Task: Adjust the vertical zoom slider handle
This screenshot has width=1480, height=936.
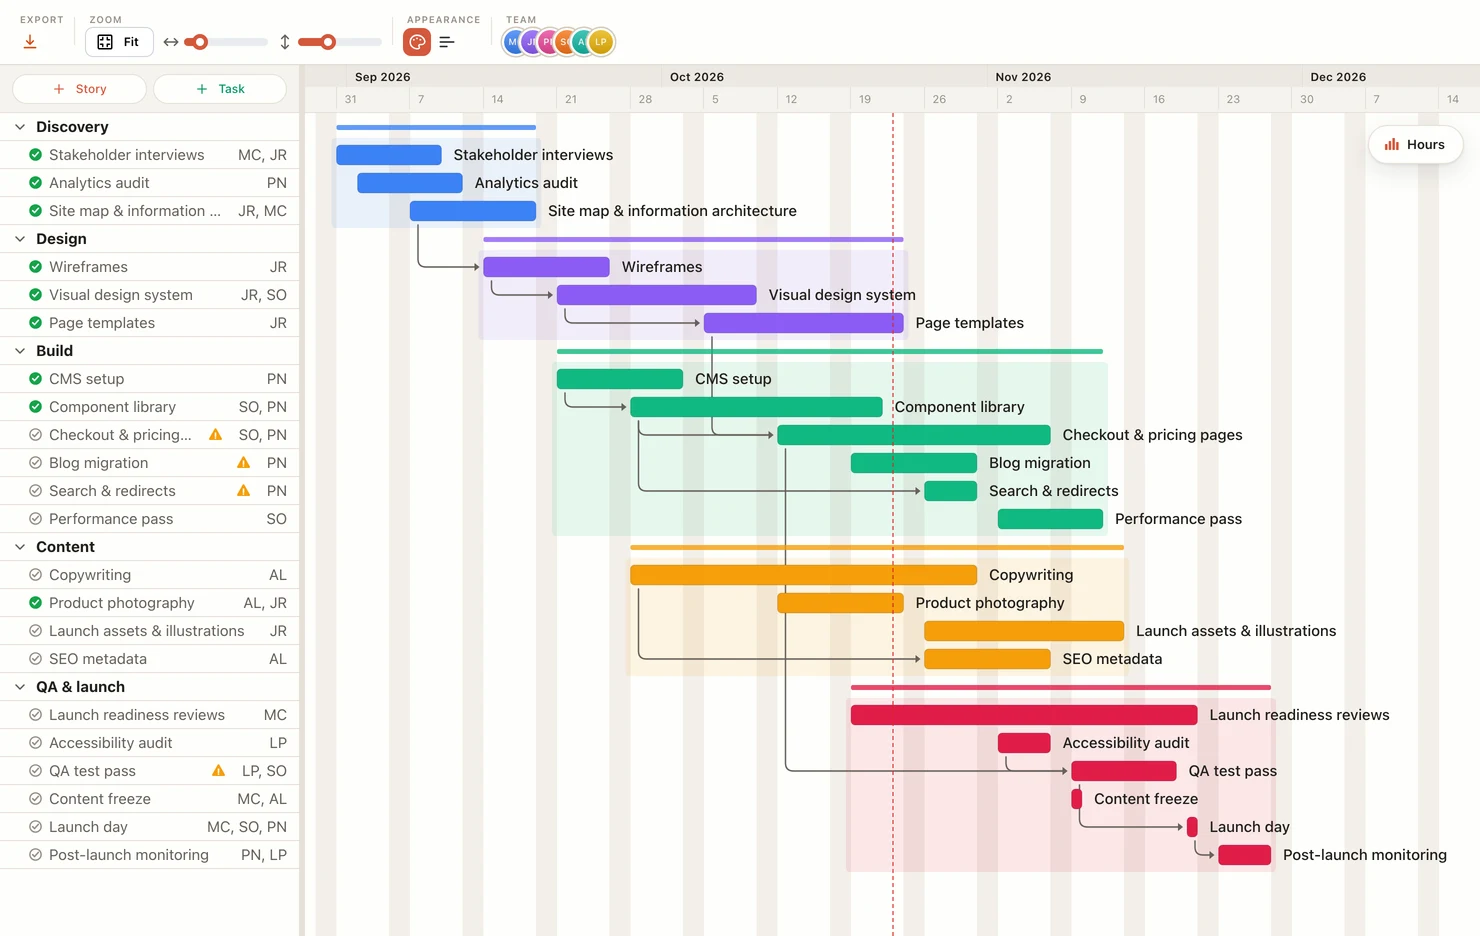Action: click(x=328, y=42)
